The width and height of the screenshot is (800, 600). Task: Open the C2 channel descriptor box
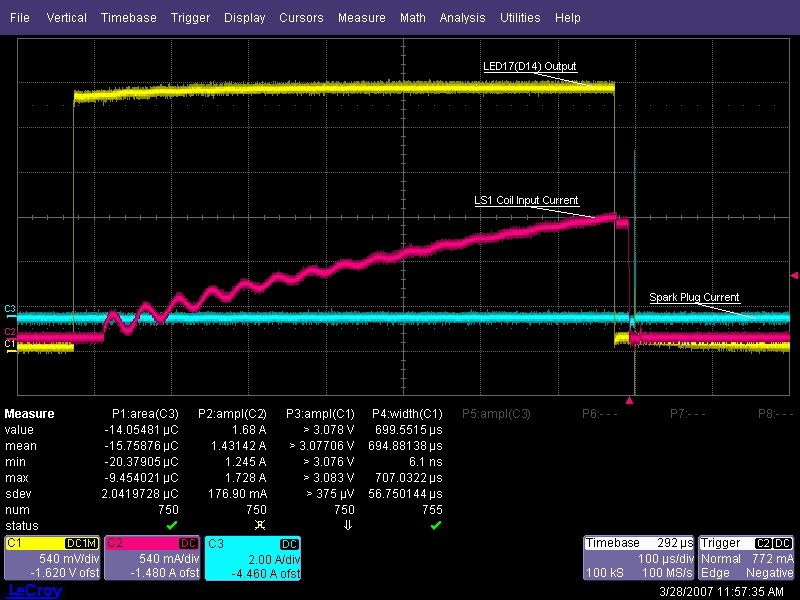click(x=152, y=558)
